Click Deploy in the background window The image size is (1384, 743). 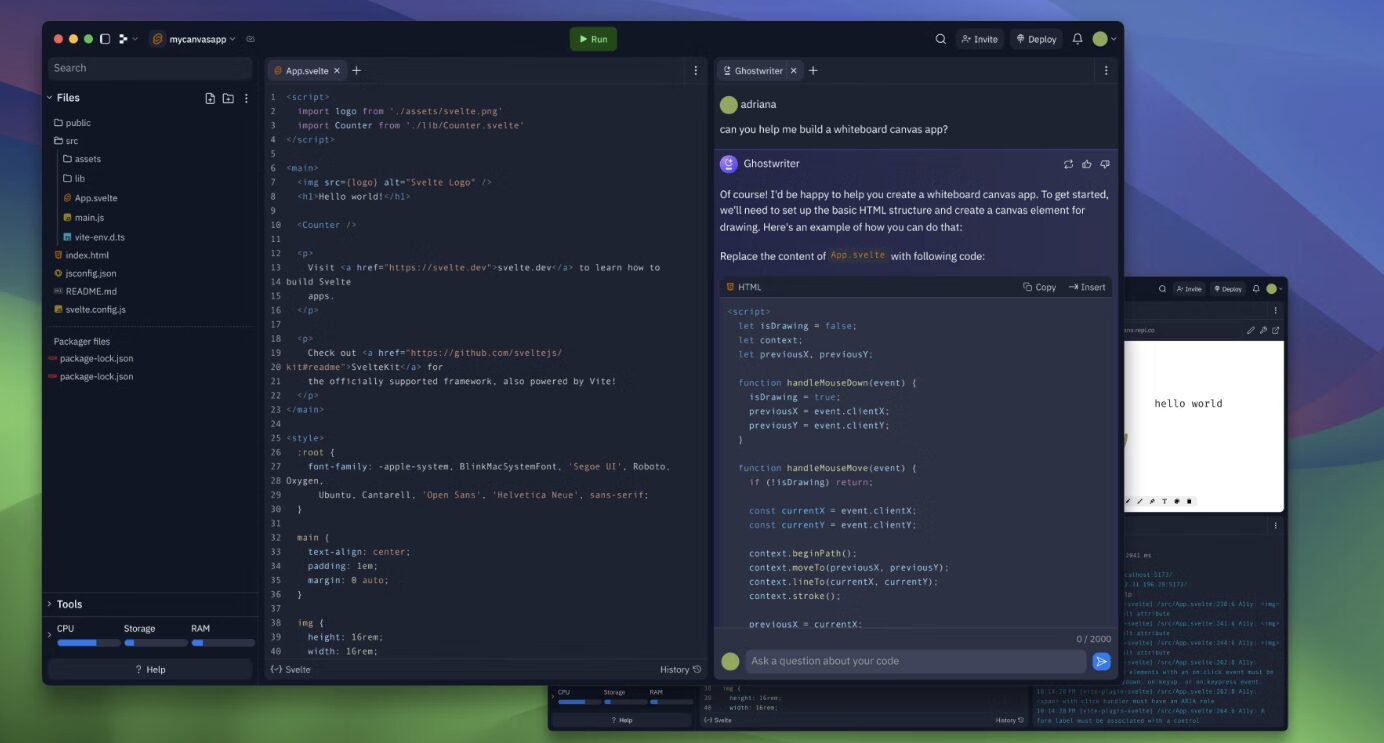coord(1227,289)
